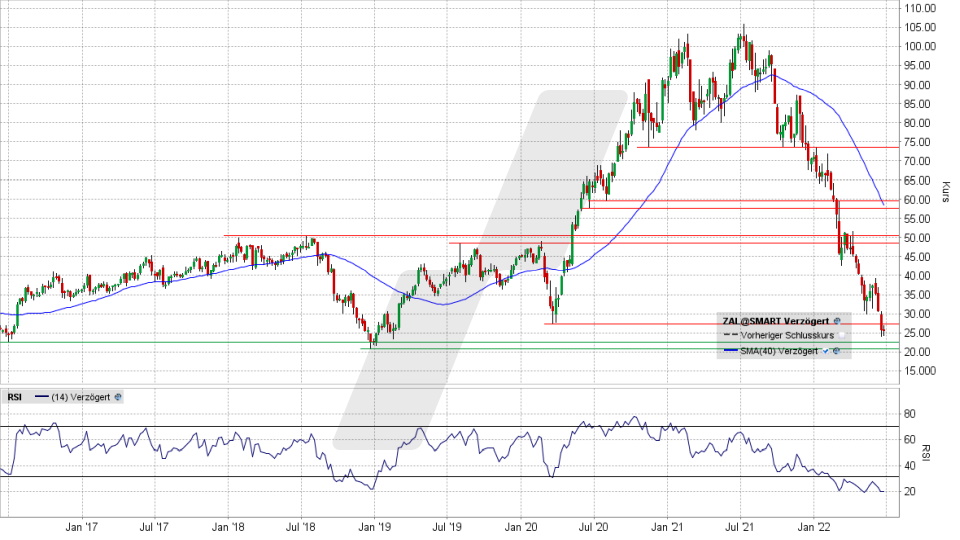Click the globe icon beside ZAL@SMART Verzögert
Screen dimensions: 960x540
pos(837,321)
